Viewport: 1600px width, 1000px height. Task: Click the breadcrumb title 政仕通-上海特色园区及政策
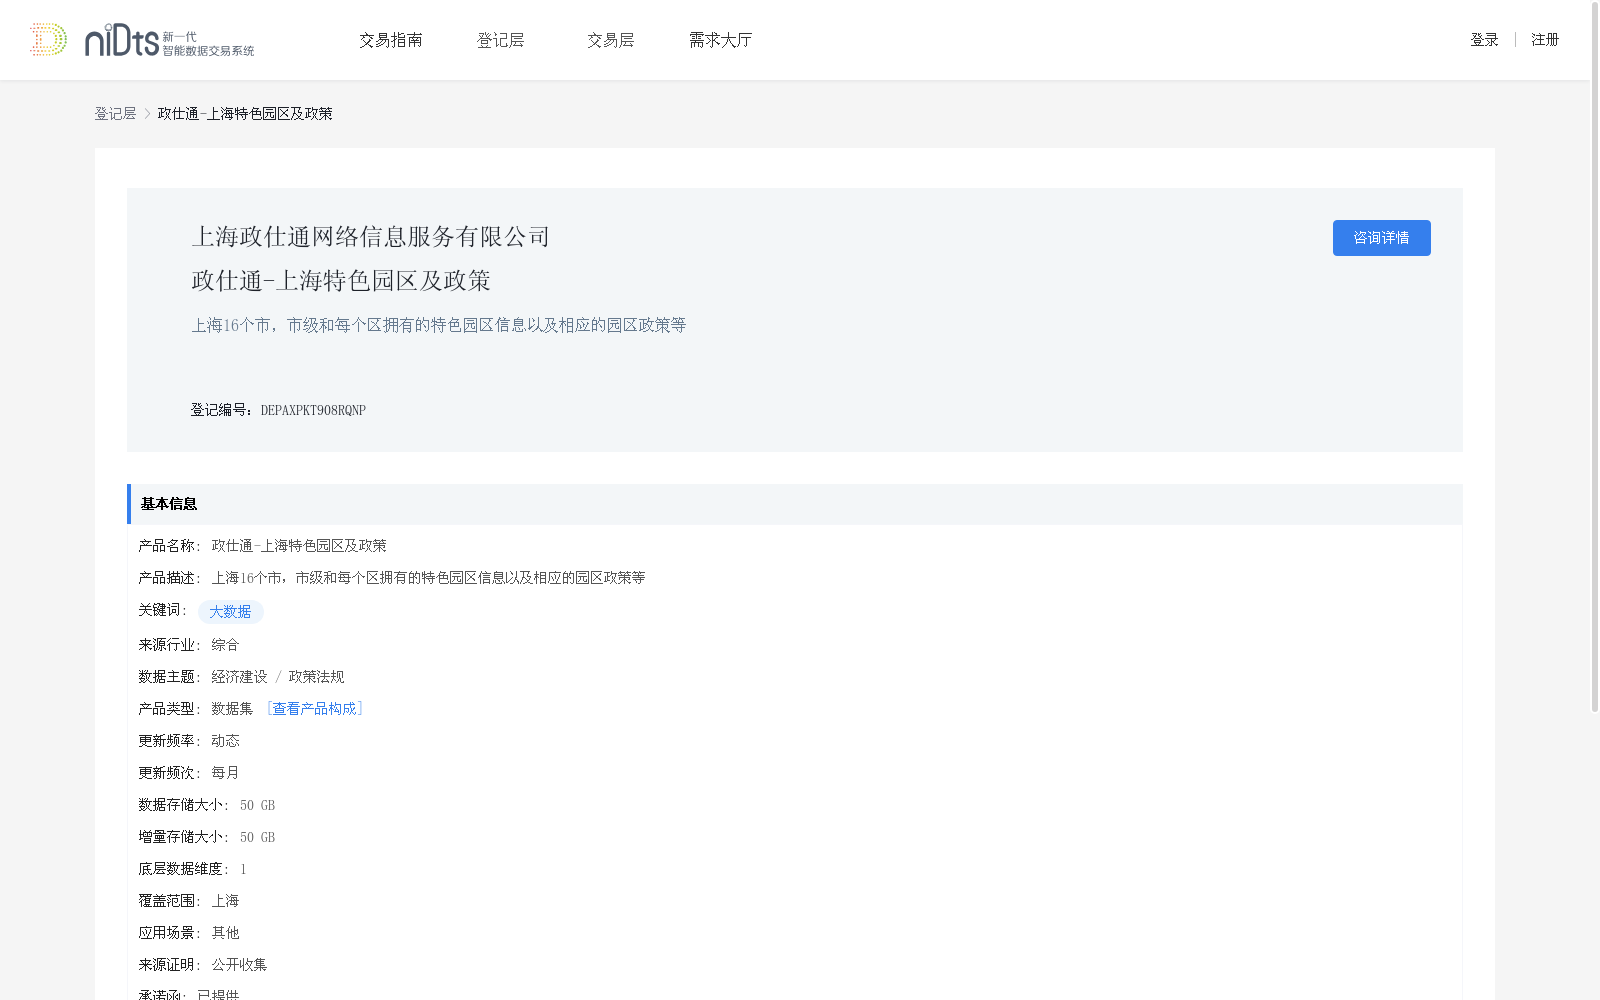[x=245, y=114]
